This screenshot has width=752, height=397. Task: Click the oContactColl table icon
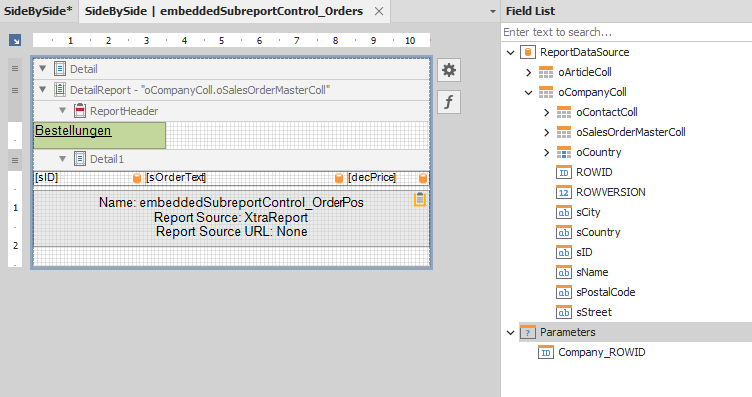click(564, 112)
